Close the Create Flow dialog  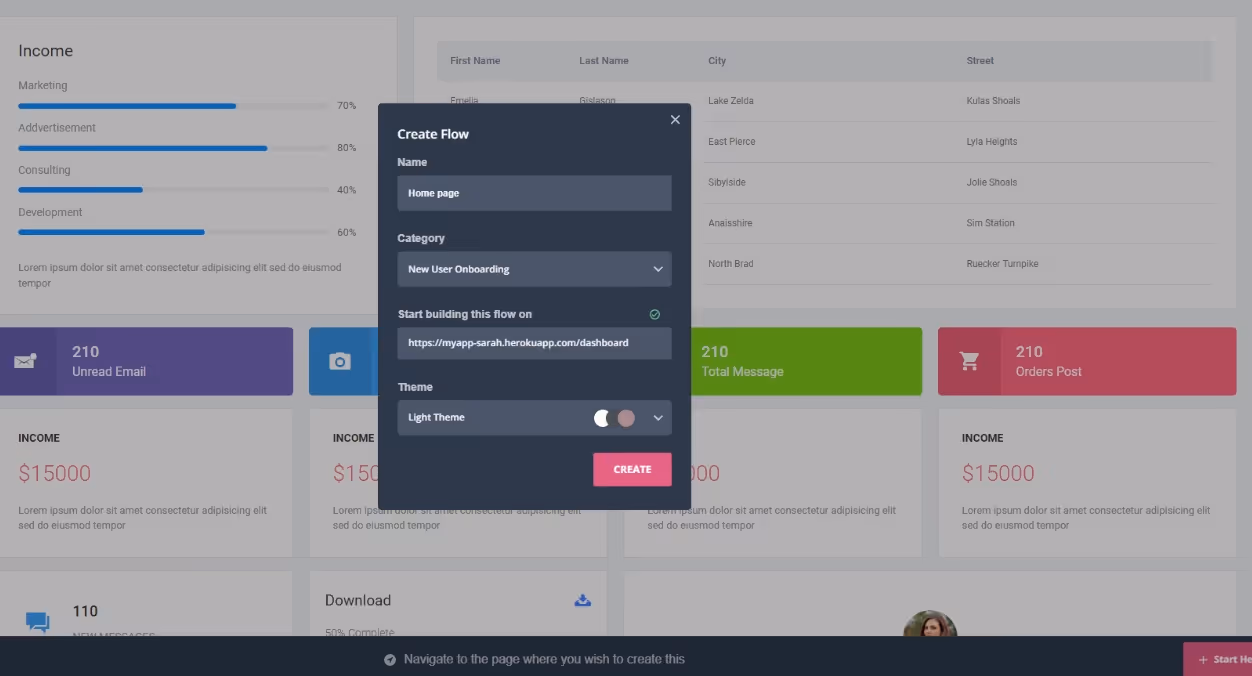[675, 120]
